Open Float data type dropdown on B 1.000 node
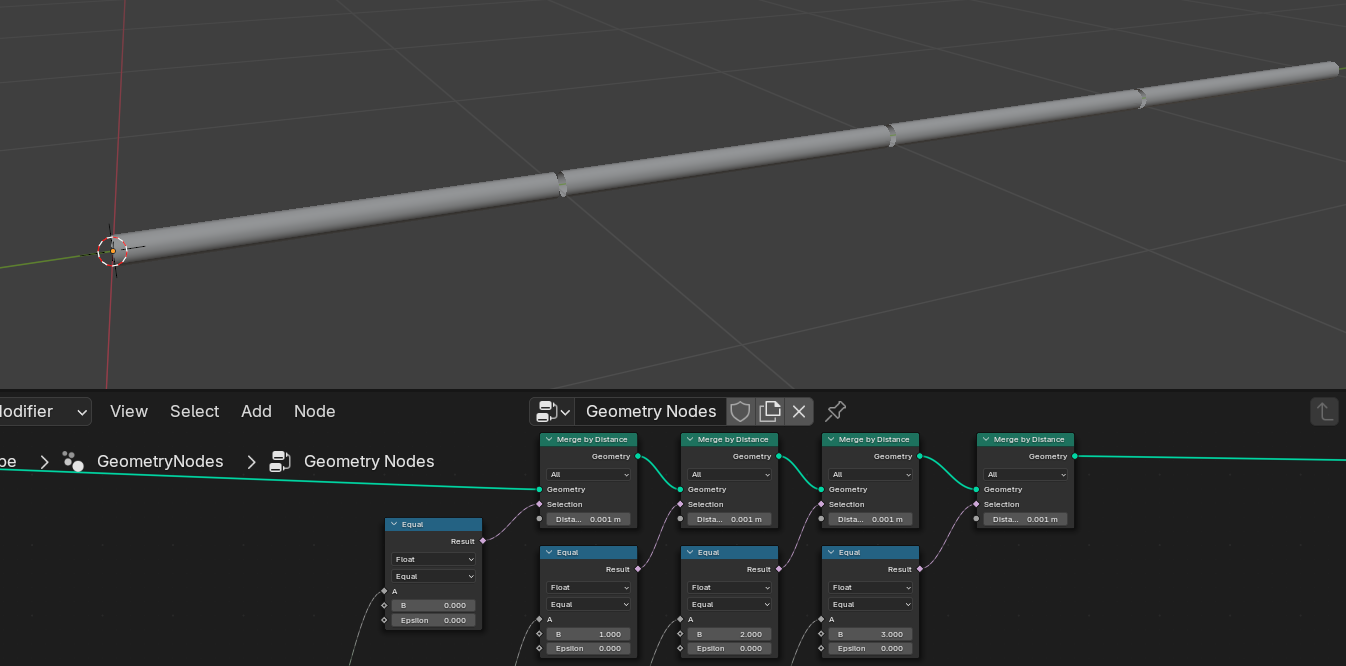This screenshot has width=1346, height=666. (589, 587)
